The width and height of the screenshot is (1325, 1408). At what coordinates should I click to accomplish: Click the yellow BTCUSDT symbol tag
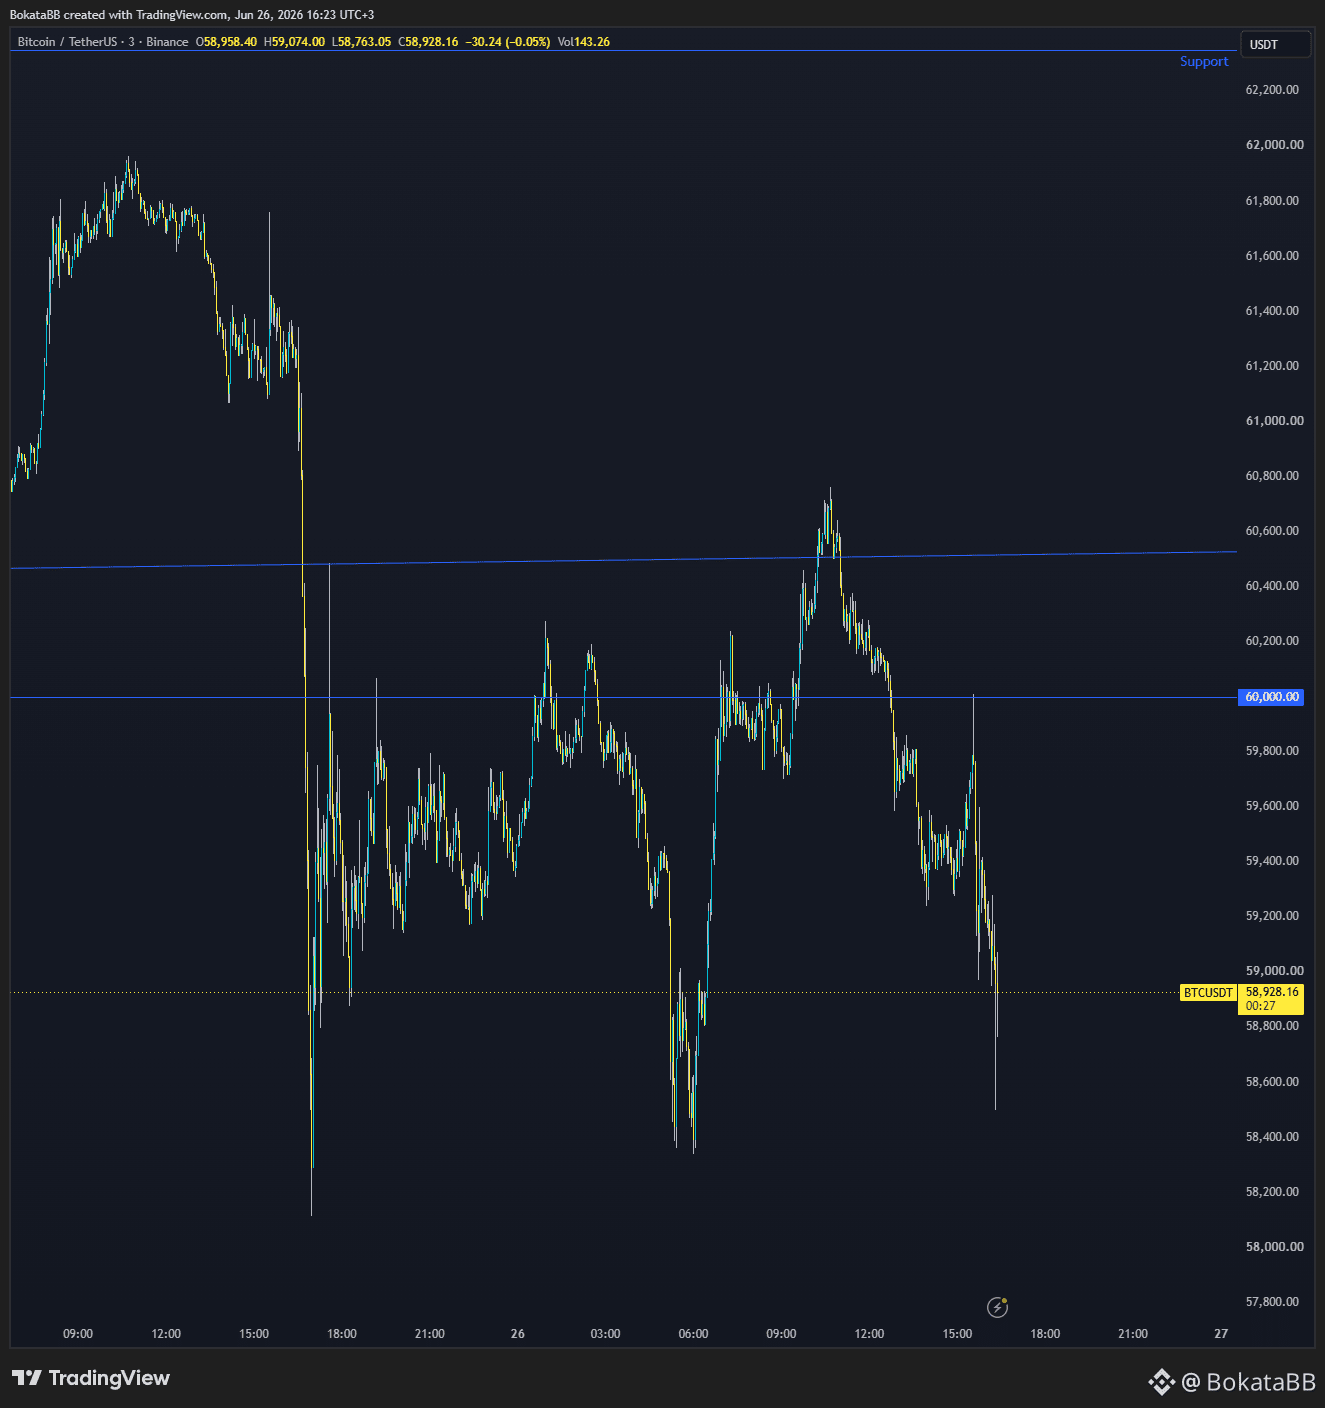pyautogui.click(x=1208, y=993)
